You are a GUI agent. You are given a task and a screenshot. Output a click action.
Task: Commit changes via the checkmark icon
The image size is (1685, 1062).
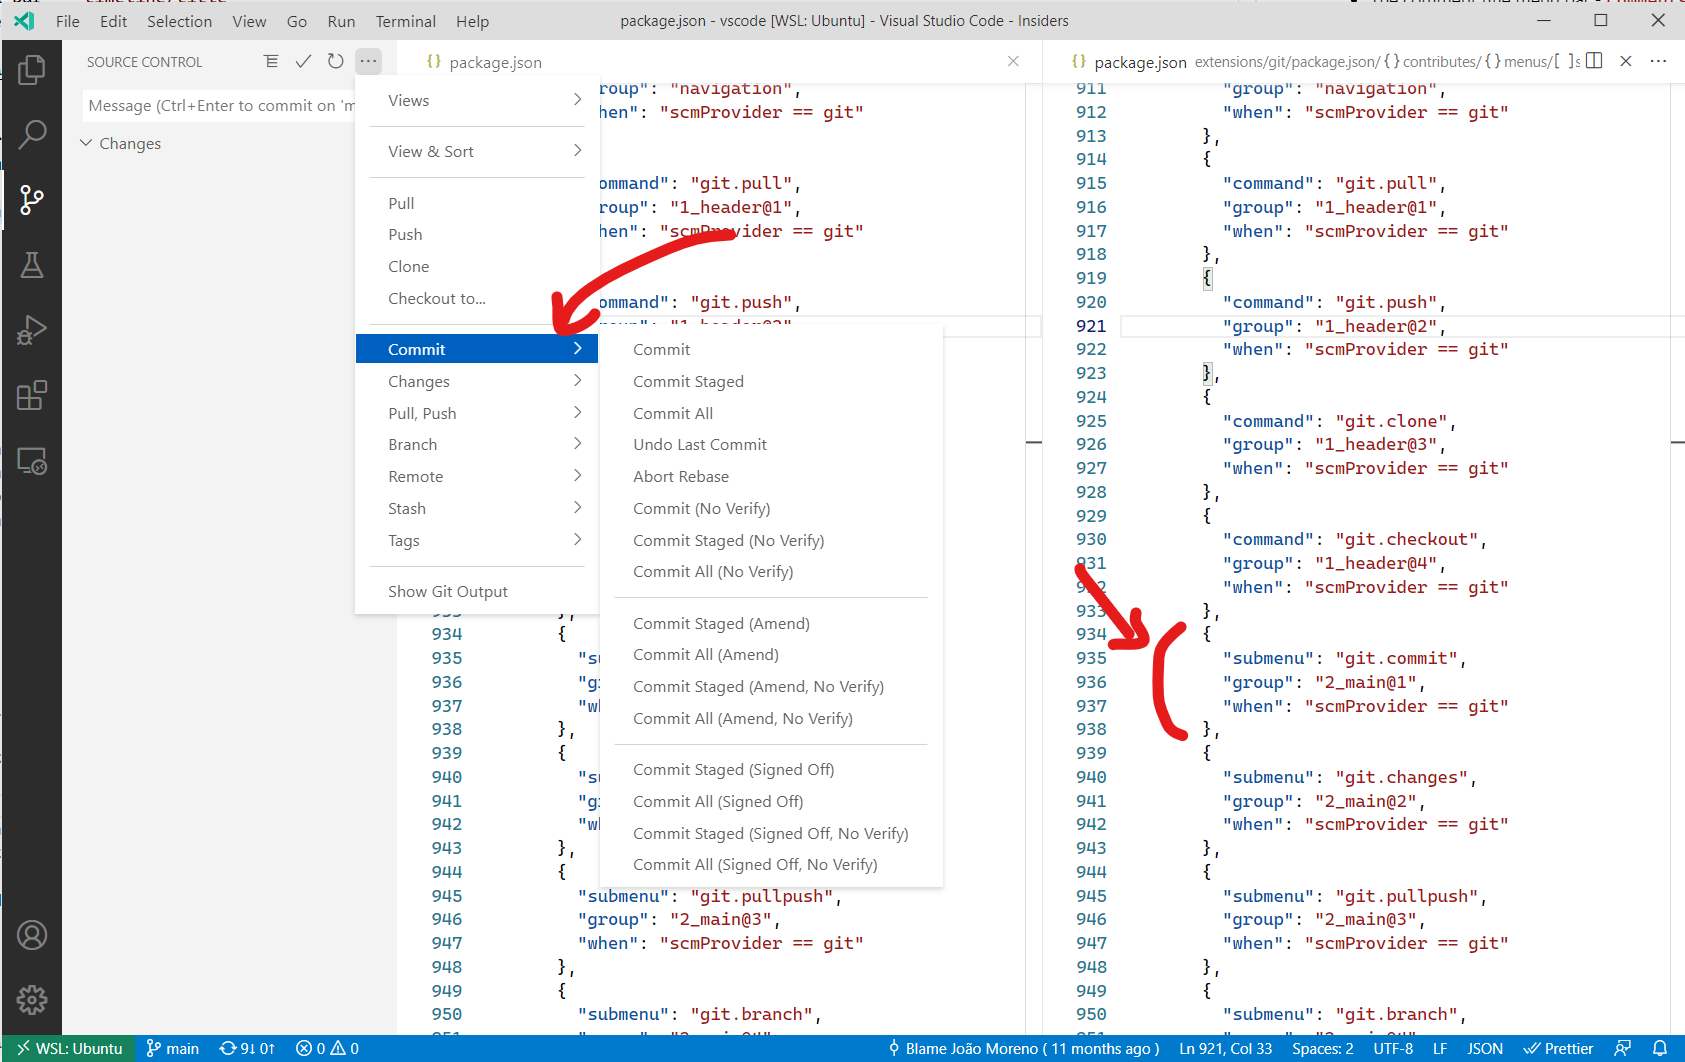[303, 61]
